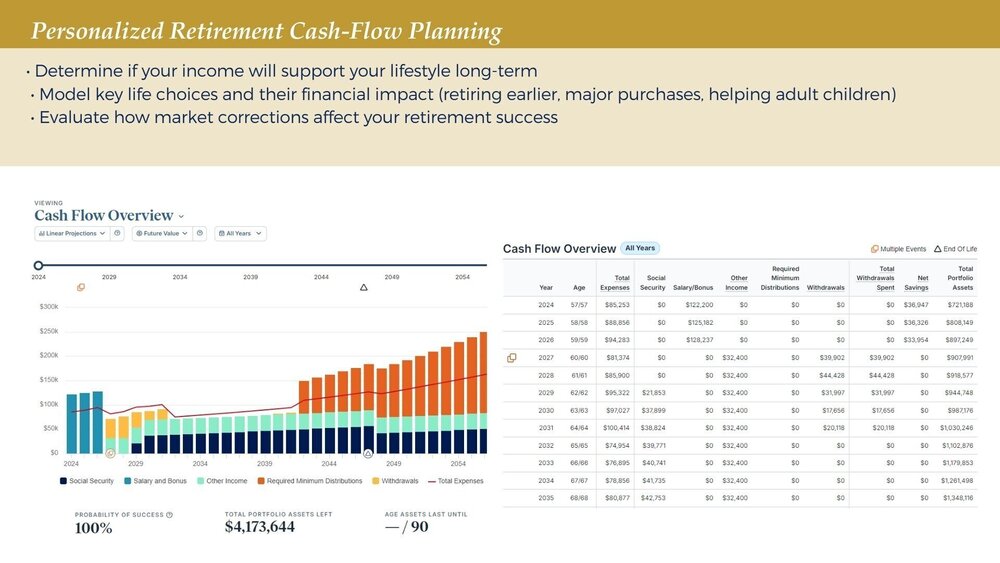The width and height of the screenshot is (1000, 563).
Task: Click the event icon on the chart's x-axis near 2027
Action: pos(110,453)
